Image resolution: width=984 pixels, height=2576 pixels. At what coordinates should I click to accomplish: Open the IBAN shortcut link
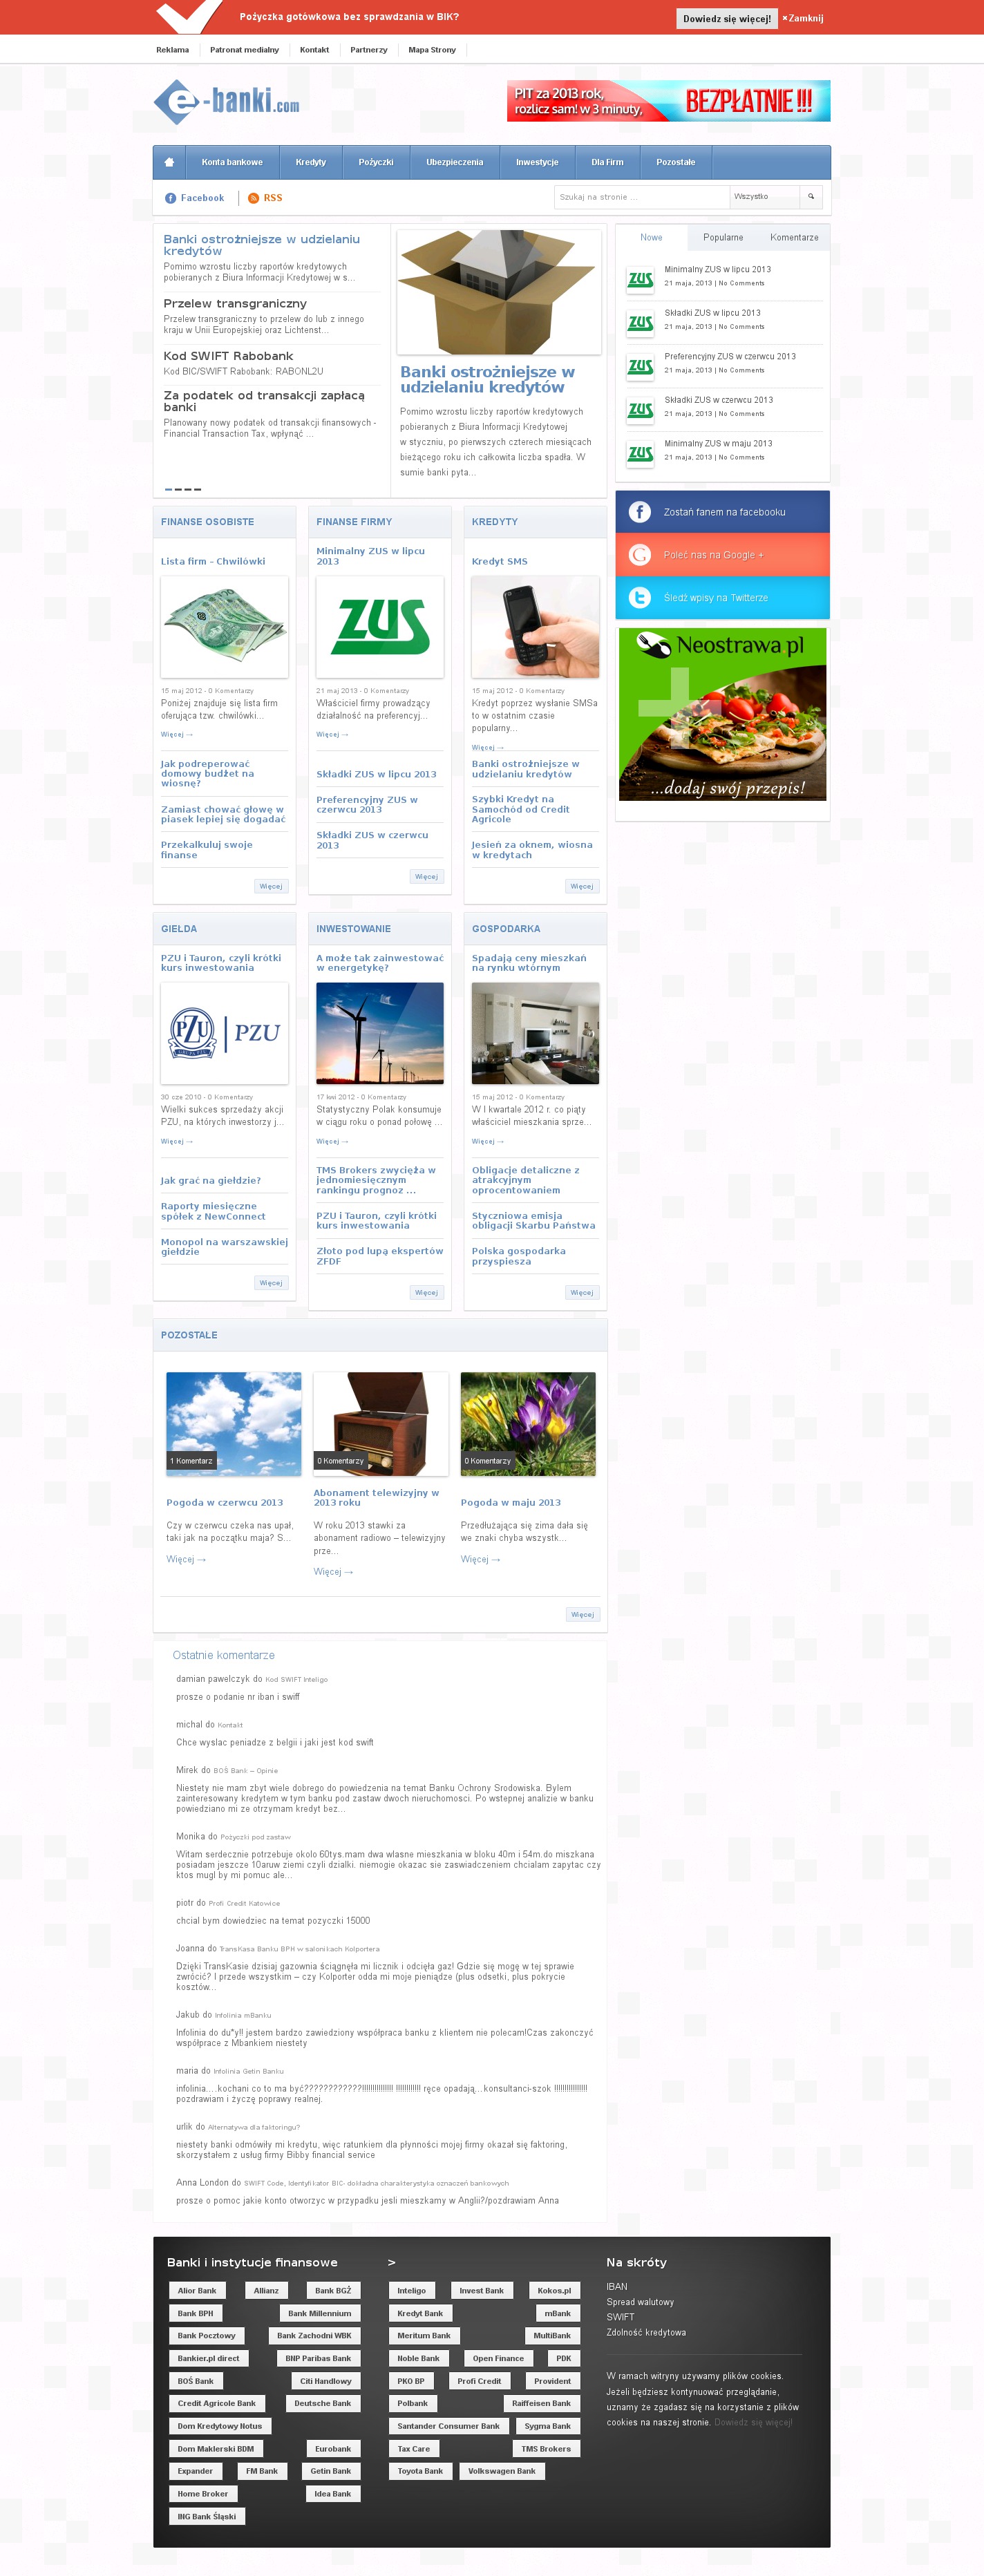click(617, 2286)
